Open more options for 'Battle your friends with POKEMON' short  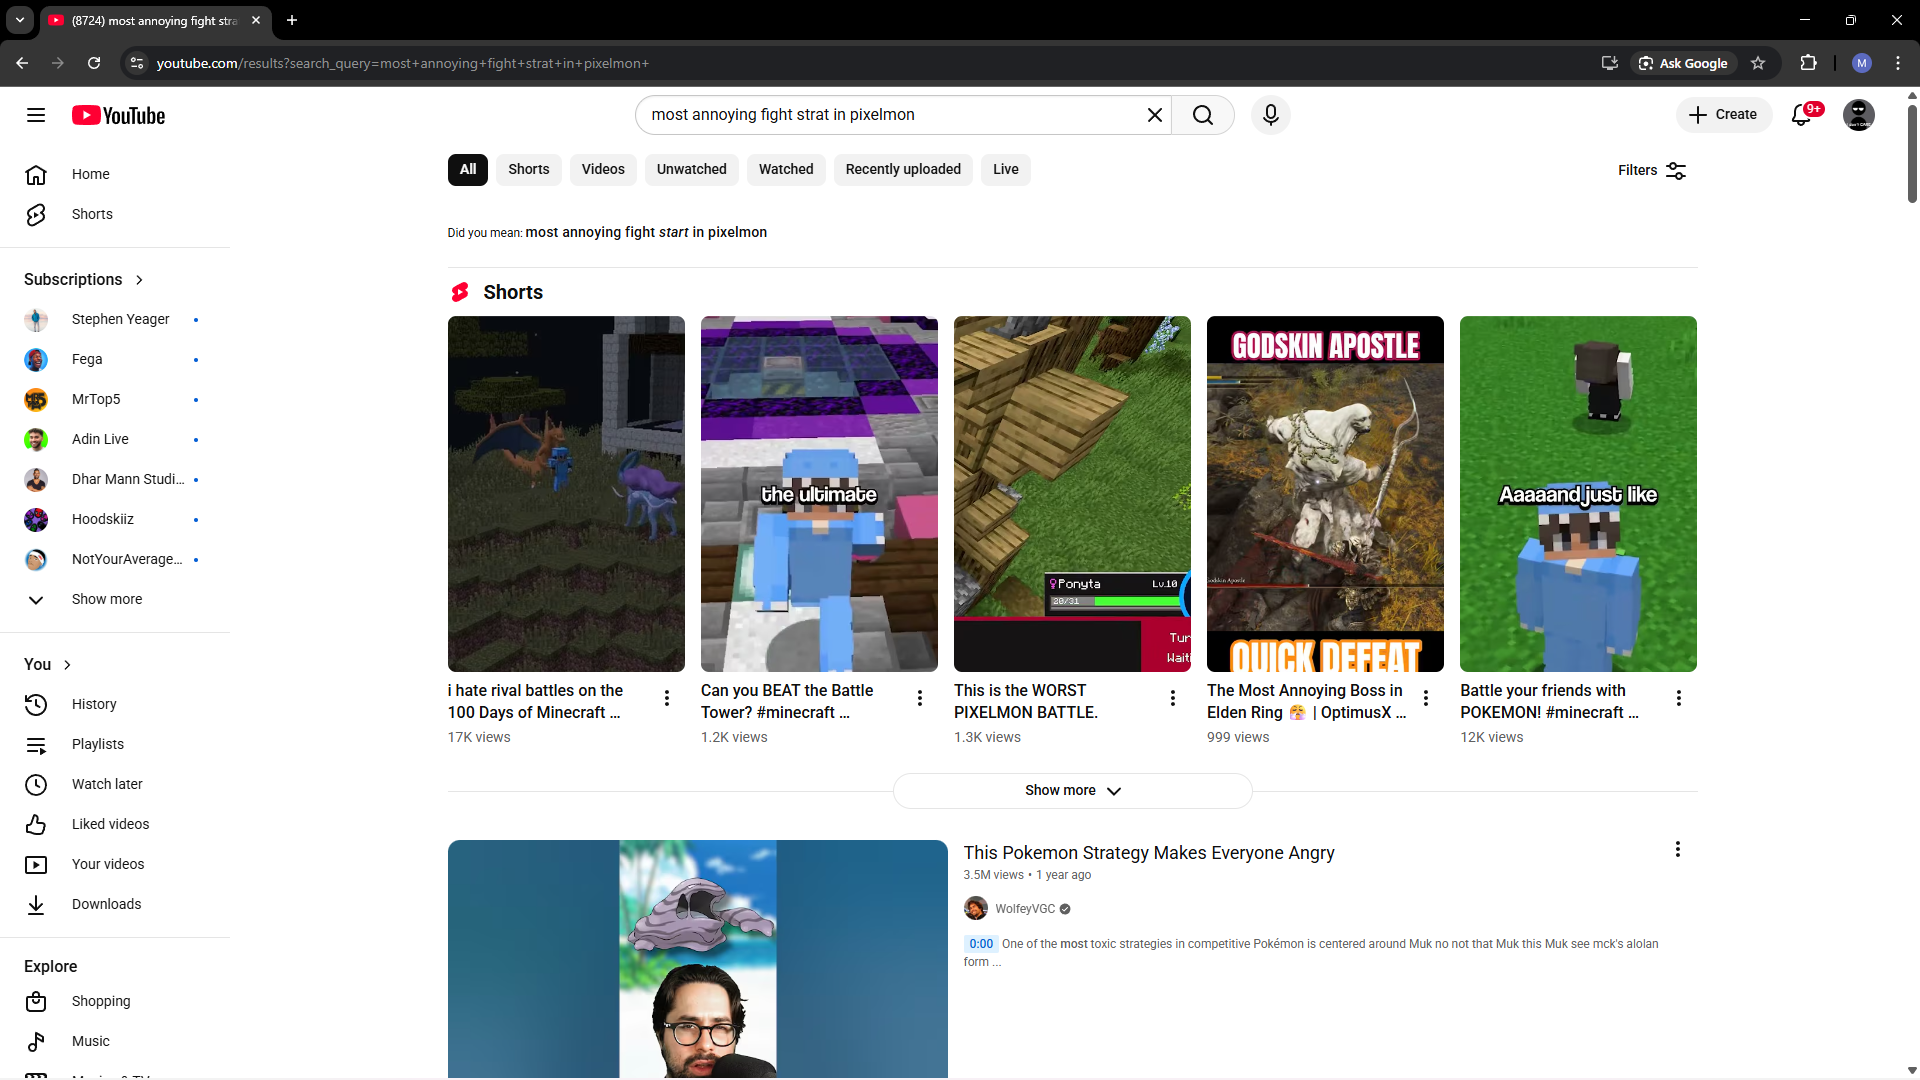pyautogui.click(x=1679, y=698)
